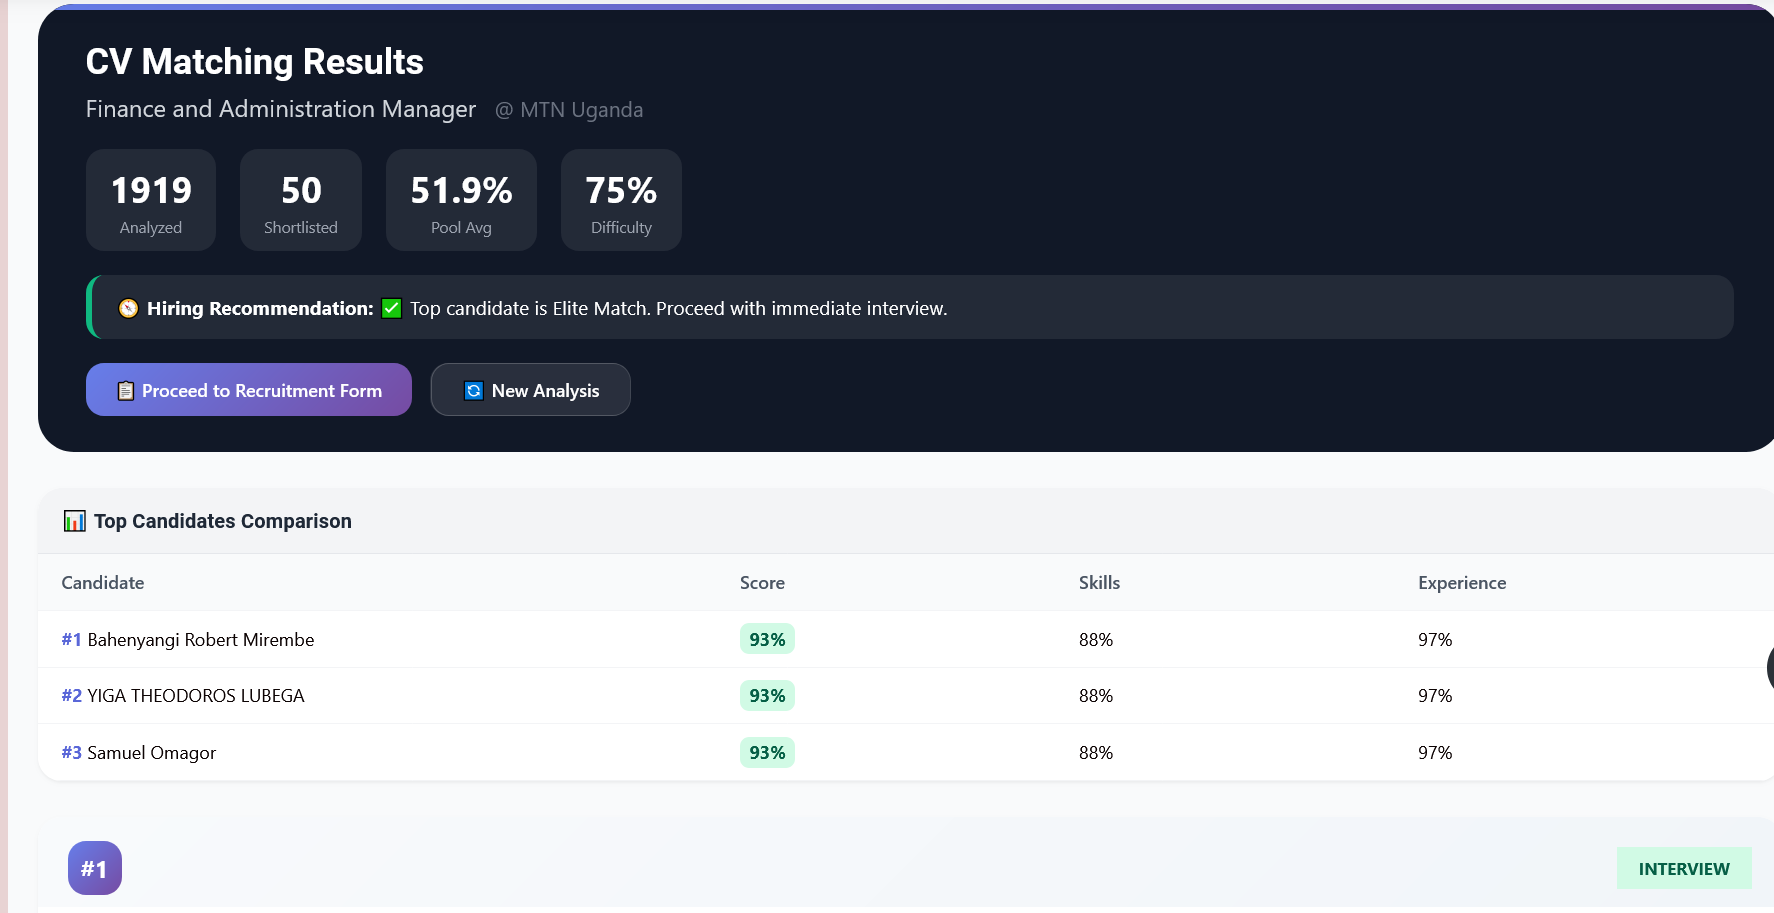The height and width of the screenshot is (913, 1774).
Task: Click the compass icon beside Hiring Recommendation
Action: [x=128, y=308]
